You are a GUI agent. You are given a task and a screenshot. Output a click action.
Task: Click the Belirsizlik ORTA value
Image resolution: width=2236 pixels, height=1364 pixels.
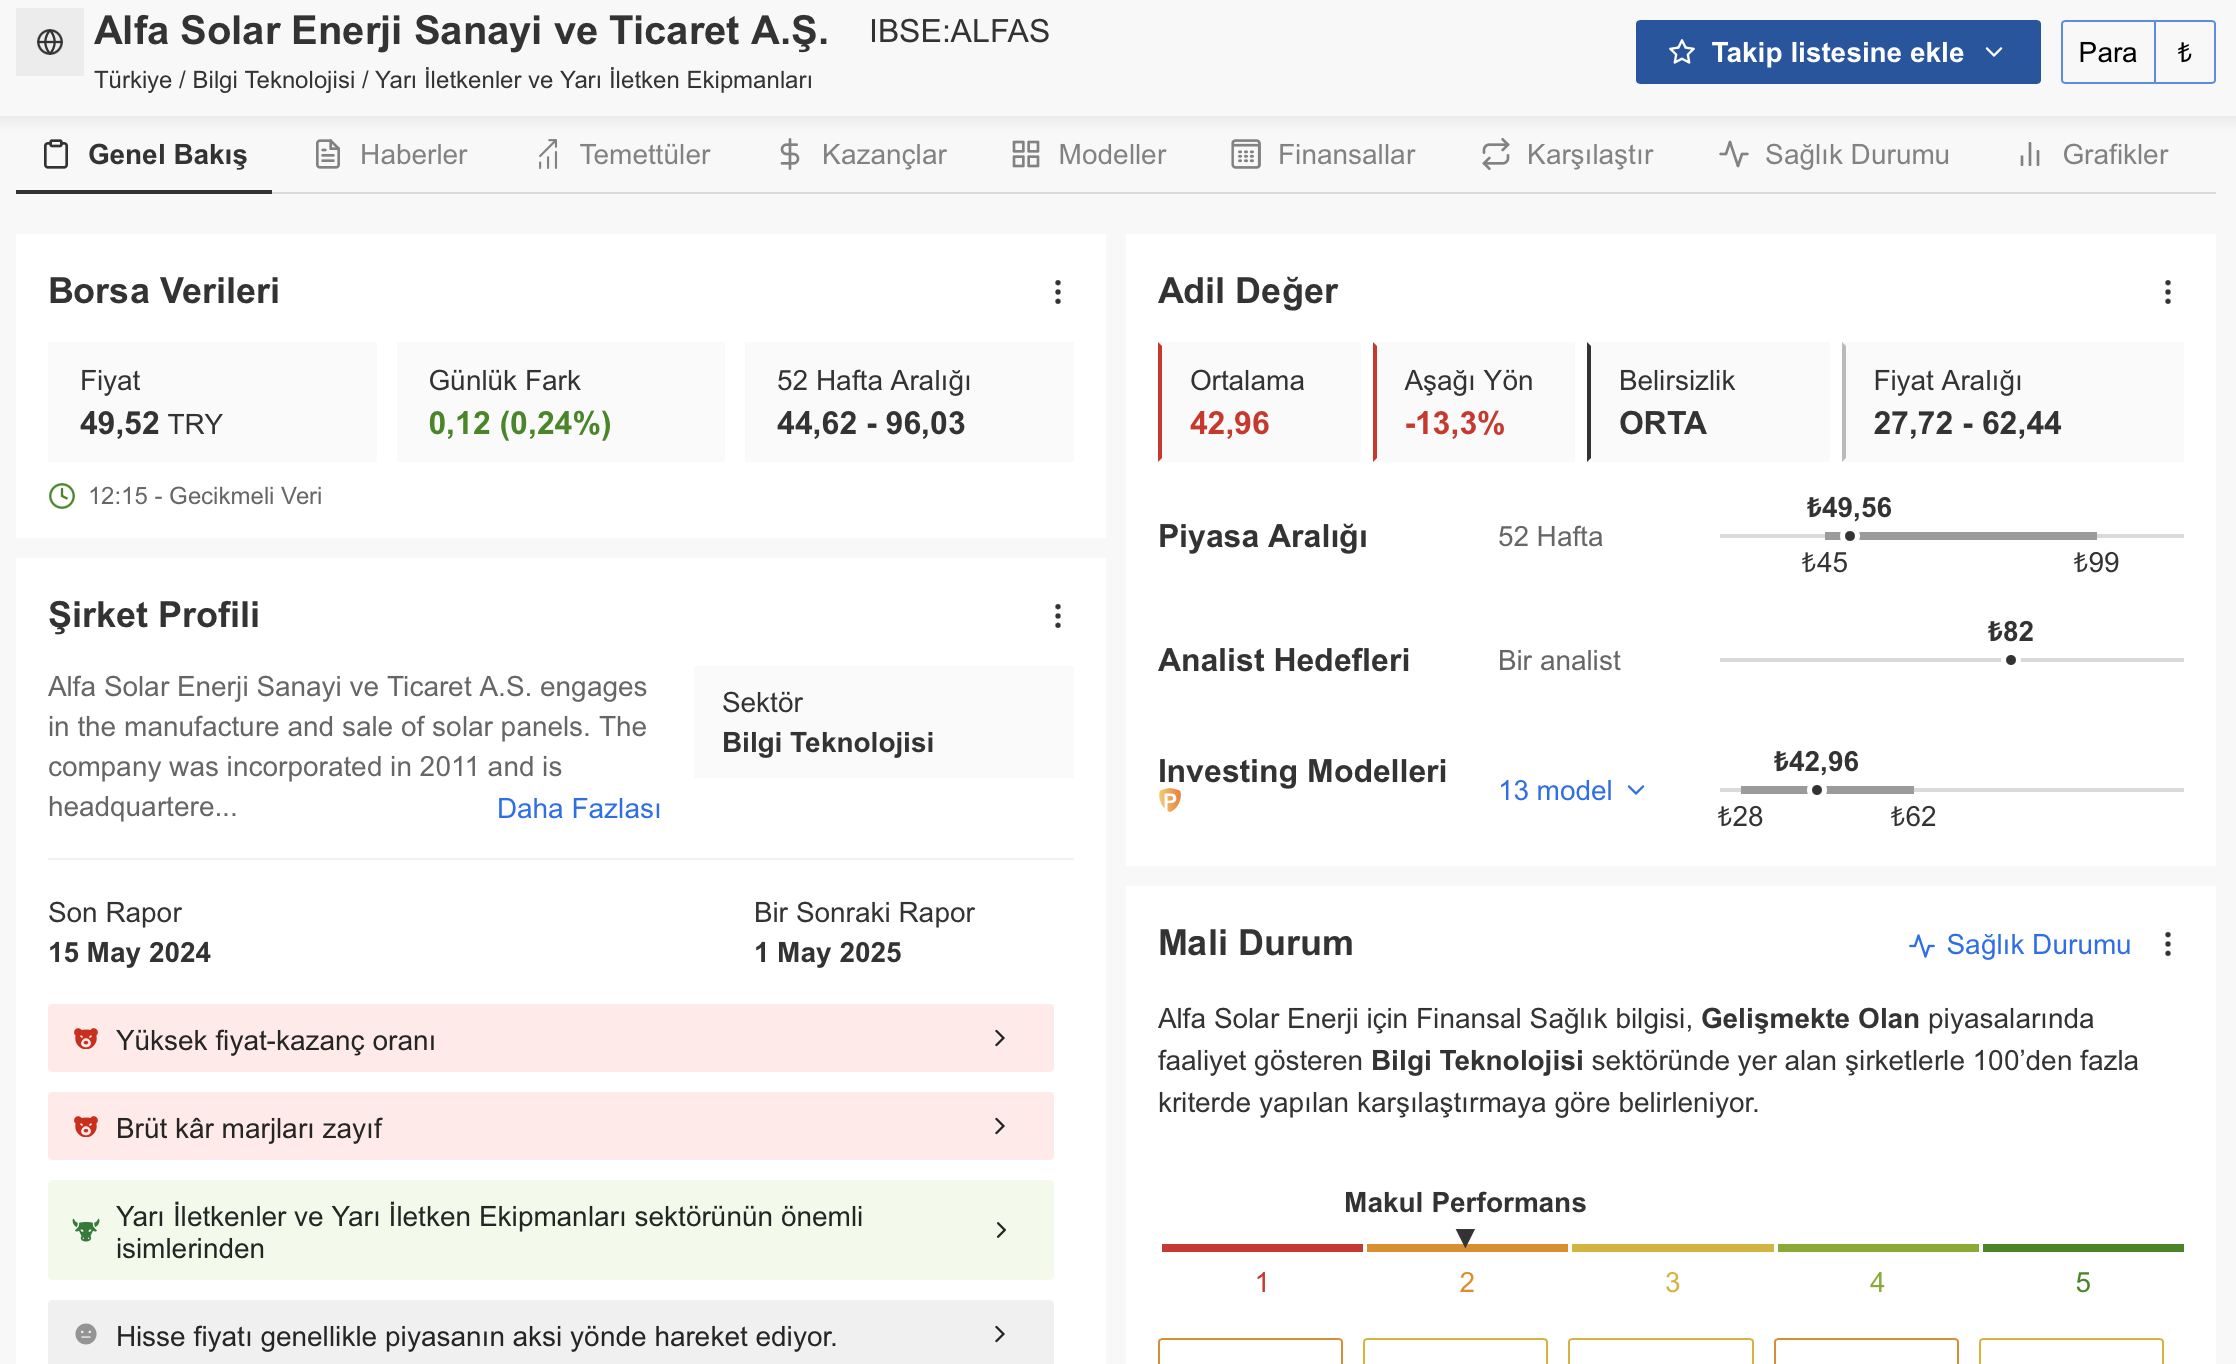point(1663,424)
